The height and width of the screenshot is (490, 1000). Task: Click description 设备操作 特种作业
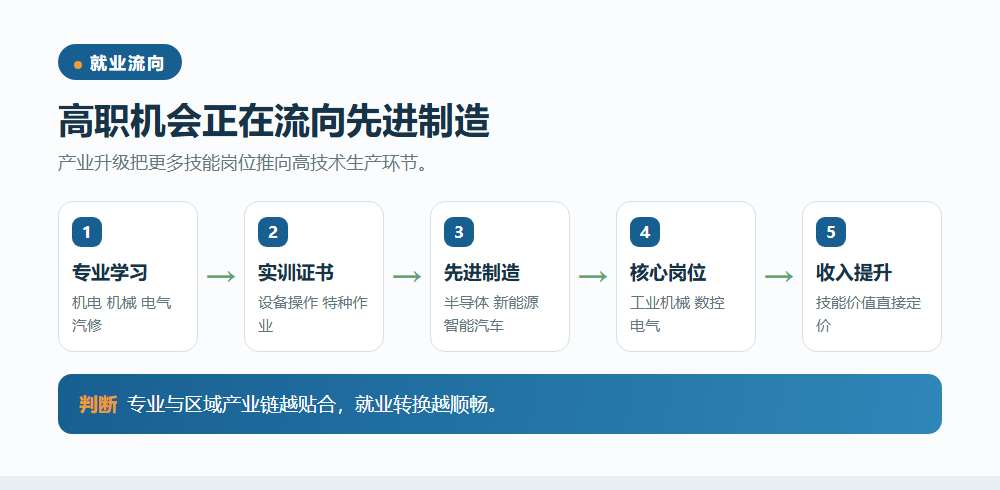313,314
